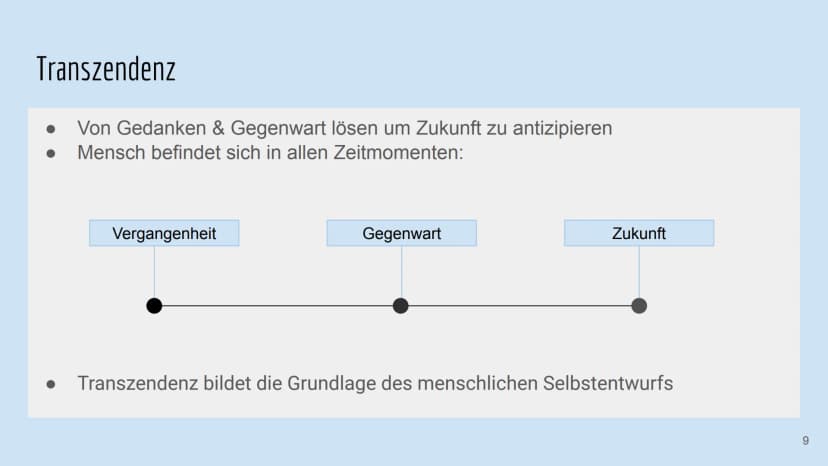This screenshot has width=828, height=466.
Task: Click the word 'antizipieren' in first bullet
Action: coord(562,128)
